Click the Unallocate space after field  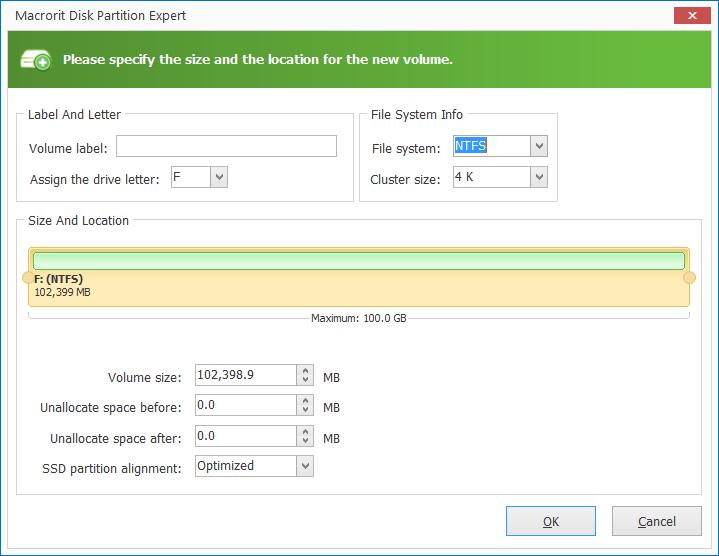point(246,436)
